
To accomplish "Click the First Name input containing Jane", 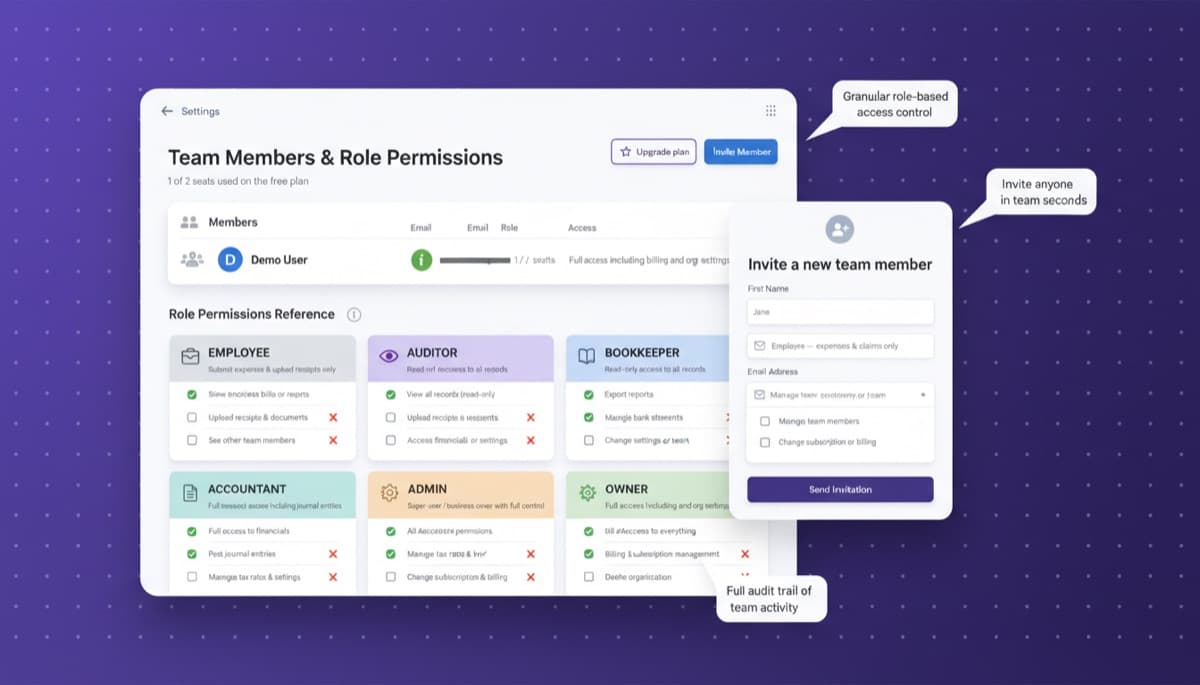I will pyautogui.click(x=839, y=312).
